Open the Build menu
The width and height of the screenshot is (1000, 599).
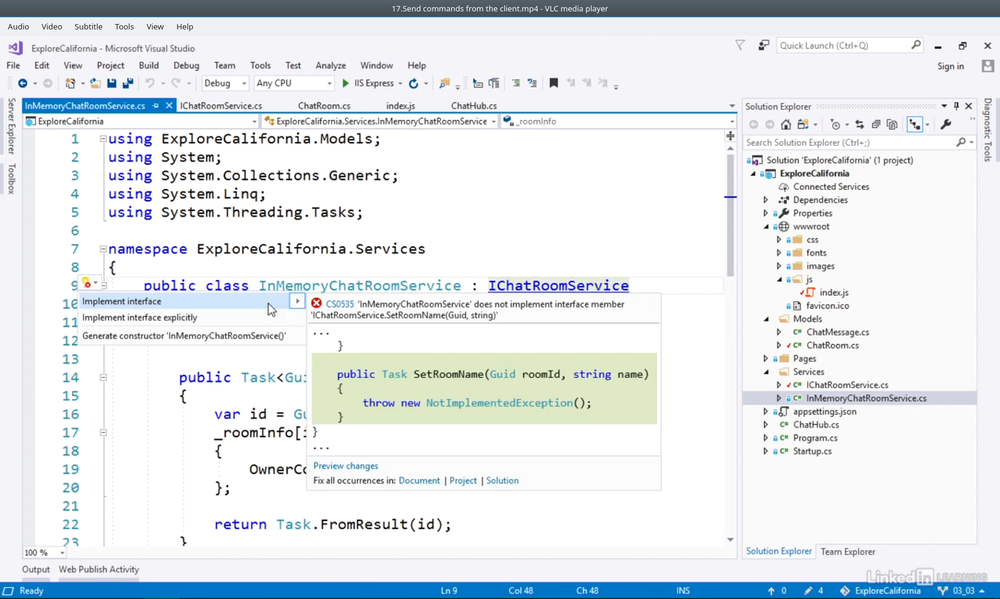(x=149, y=66)
